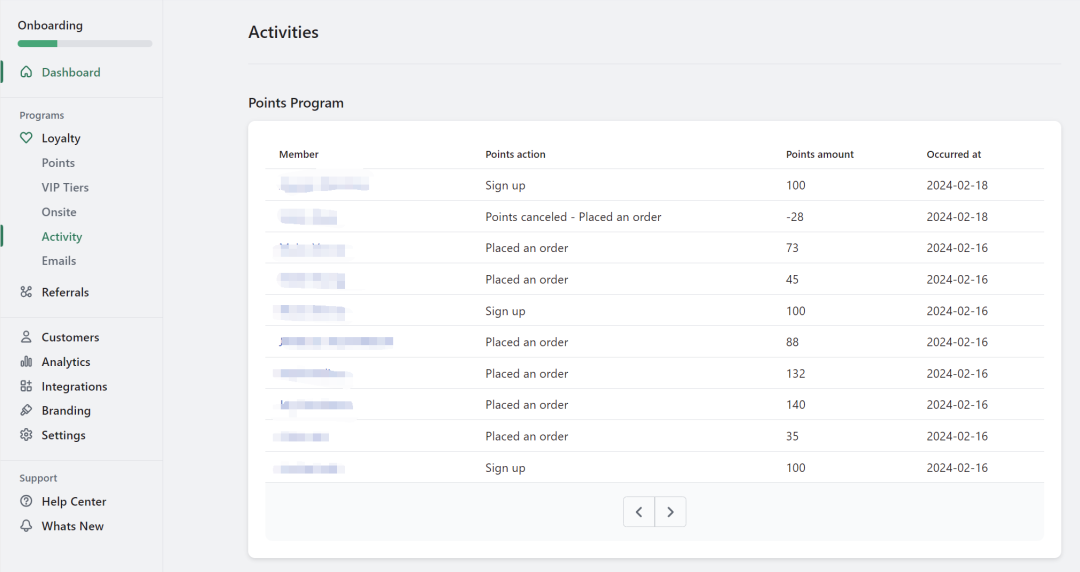Go to the next activities page

pos(671,512)
